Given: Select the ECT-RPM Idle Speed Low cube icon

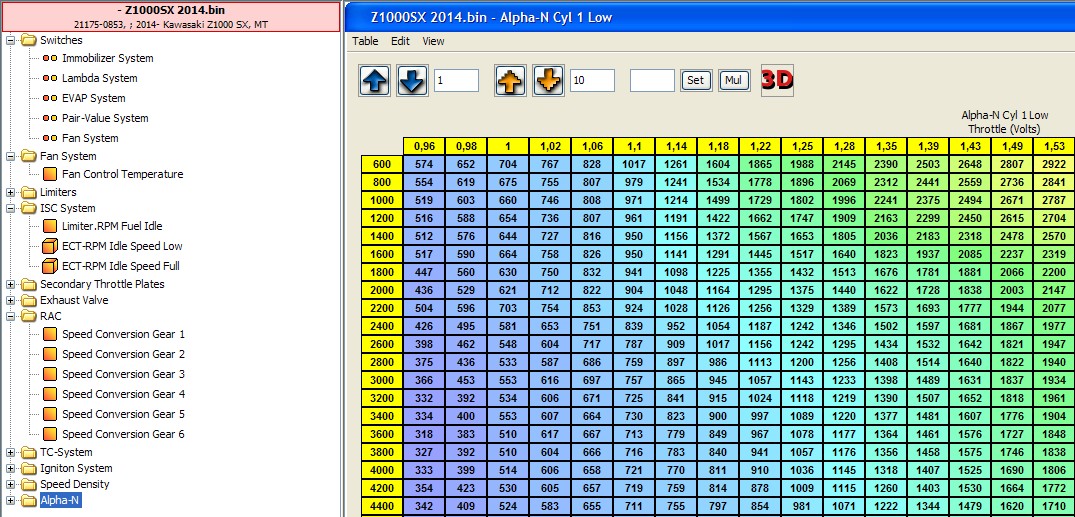Looking at the screenshot, I should point(50,246).
